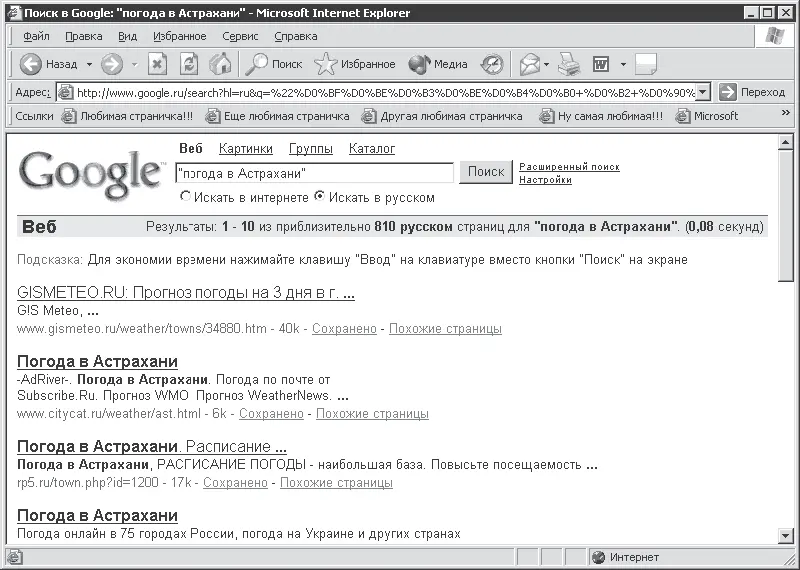Image resolution: width=800 pixels, height=570 pixels.
Task: Open the Правка menu
Action: coord(84,36)
